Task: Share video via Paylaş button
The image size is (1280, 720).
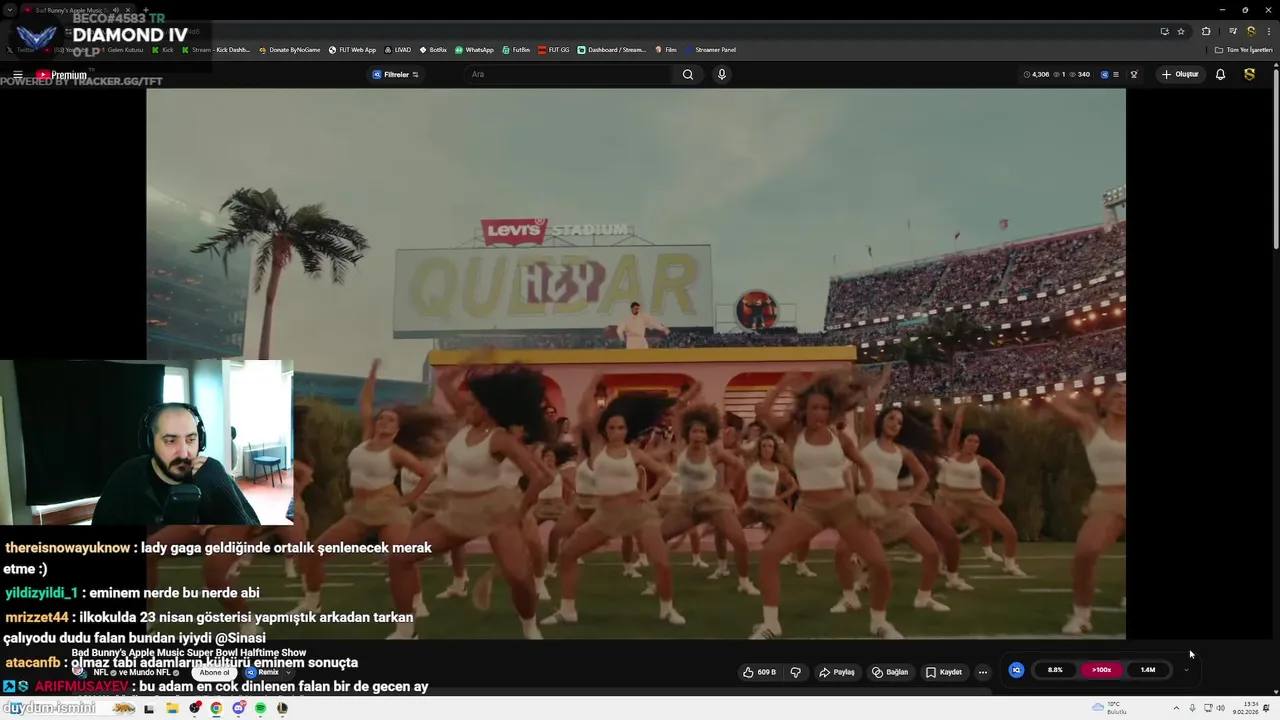Action: [x=837, y=672]
